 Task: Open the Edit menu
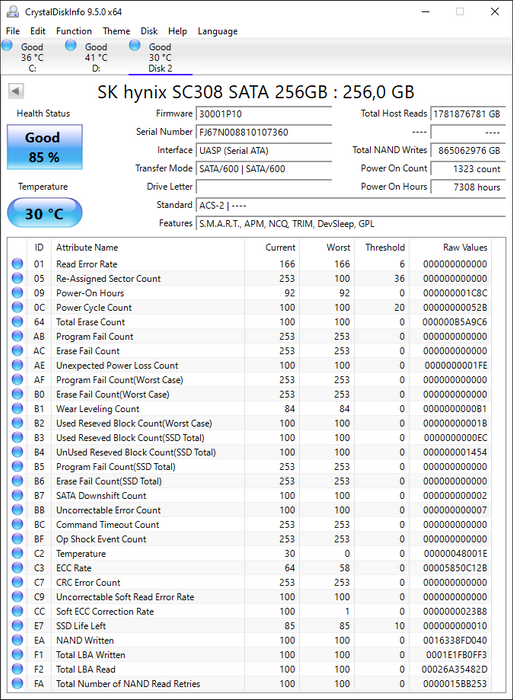point(38,31)
